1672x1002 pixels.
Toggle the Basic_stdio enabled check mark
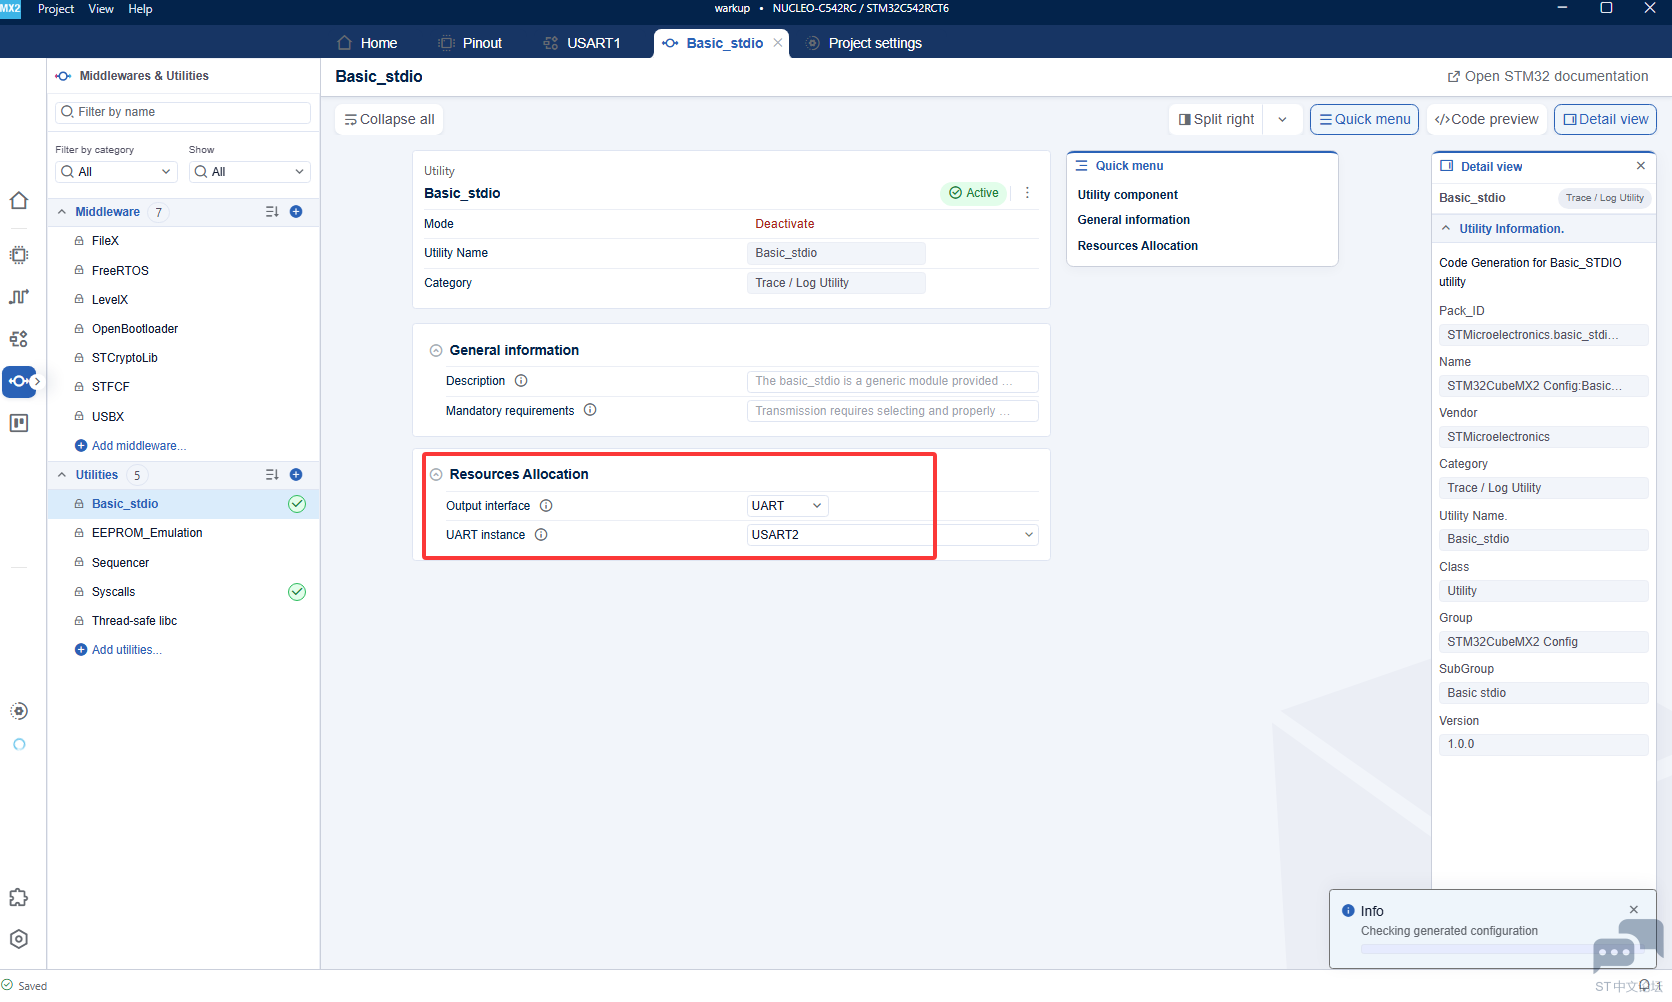coord(297,504)
